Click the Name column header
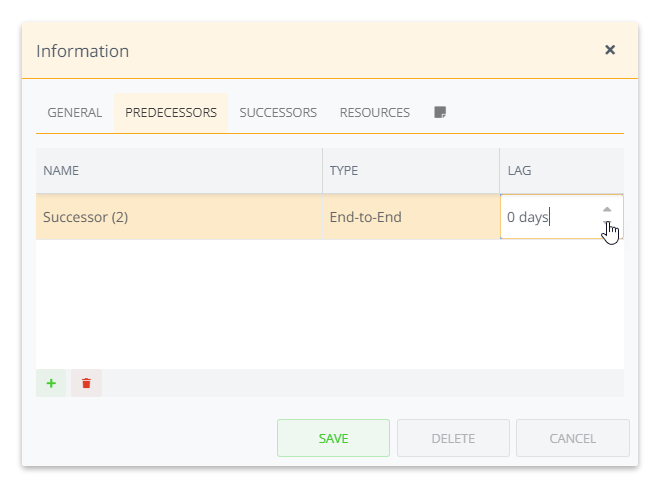 (179, 171)
